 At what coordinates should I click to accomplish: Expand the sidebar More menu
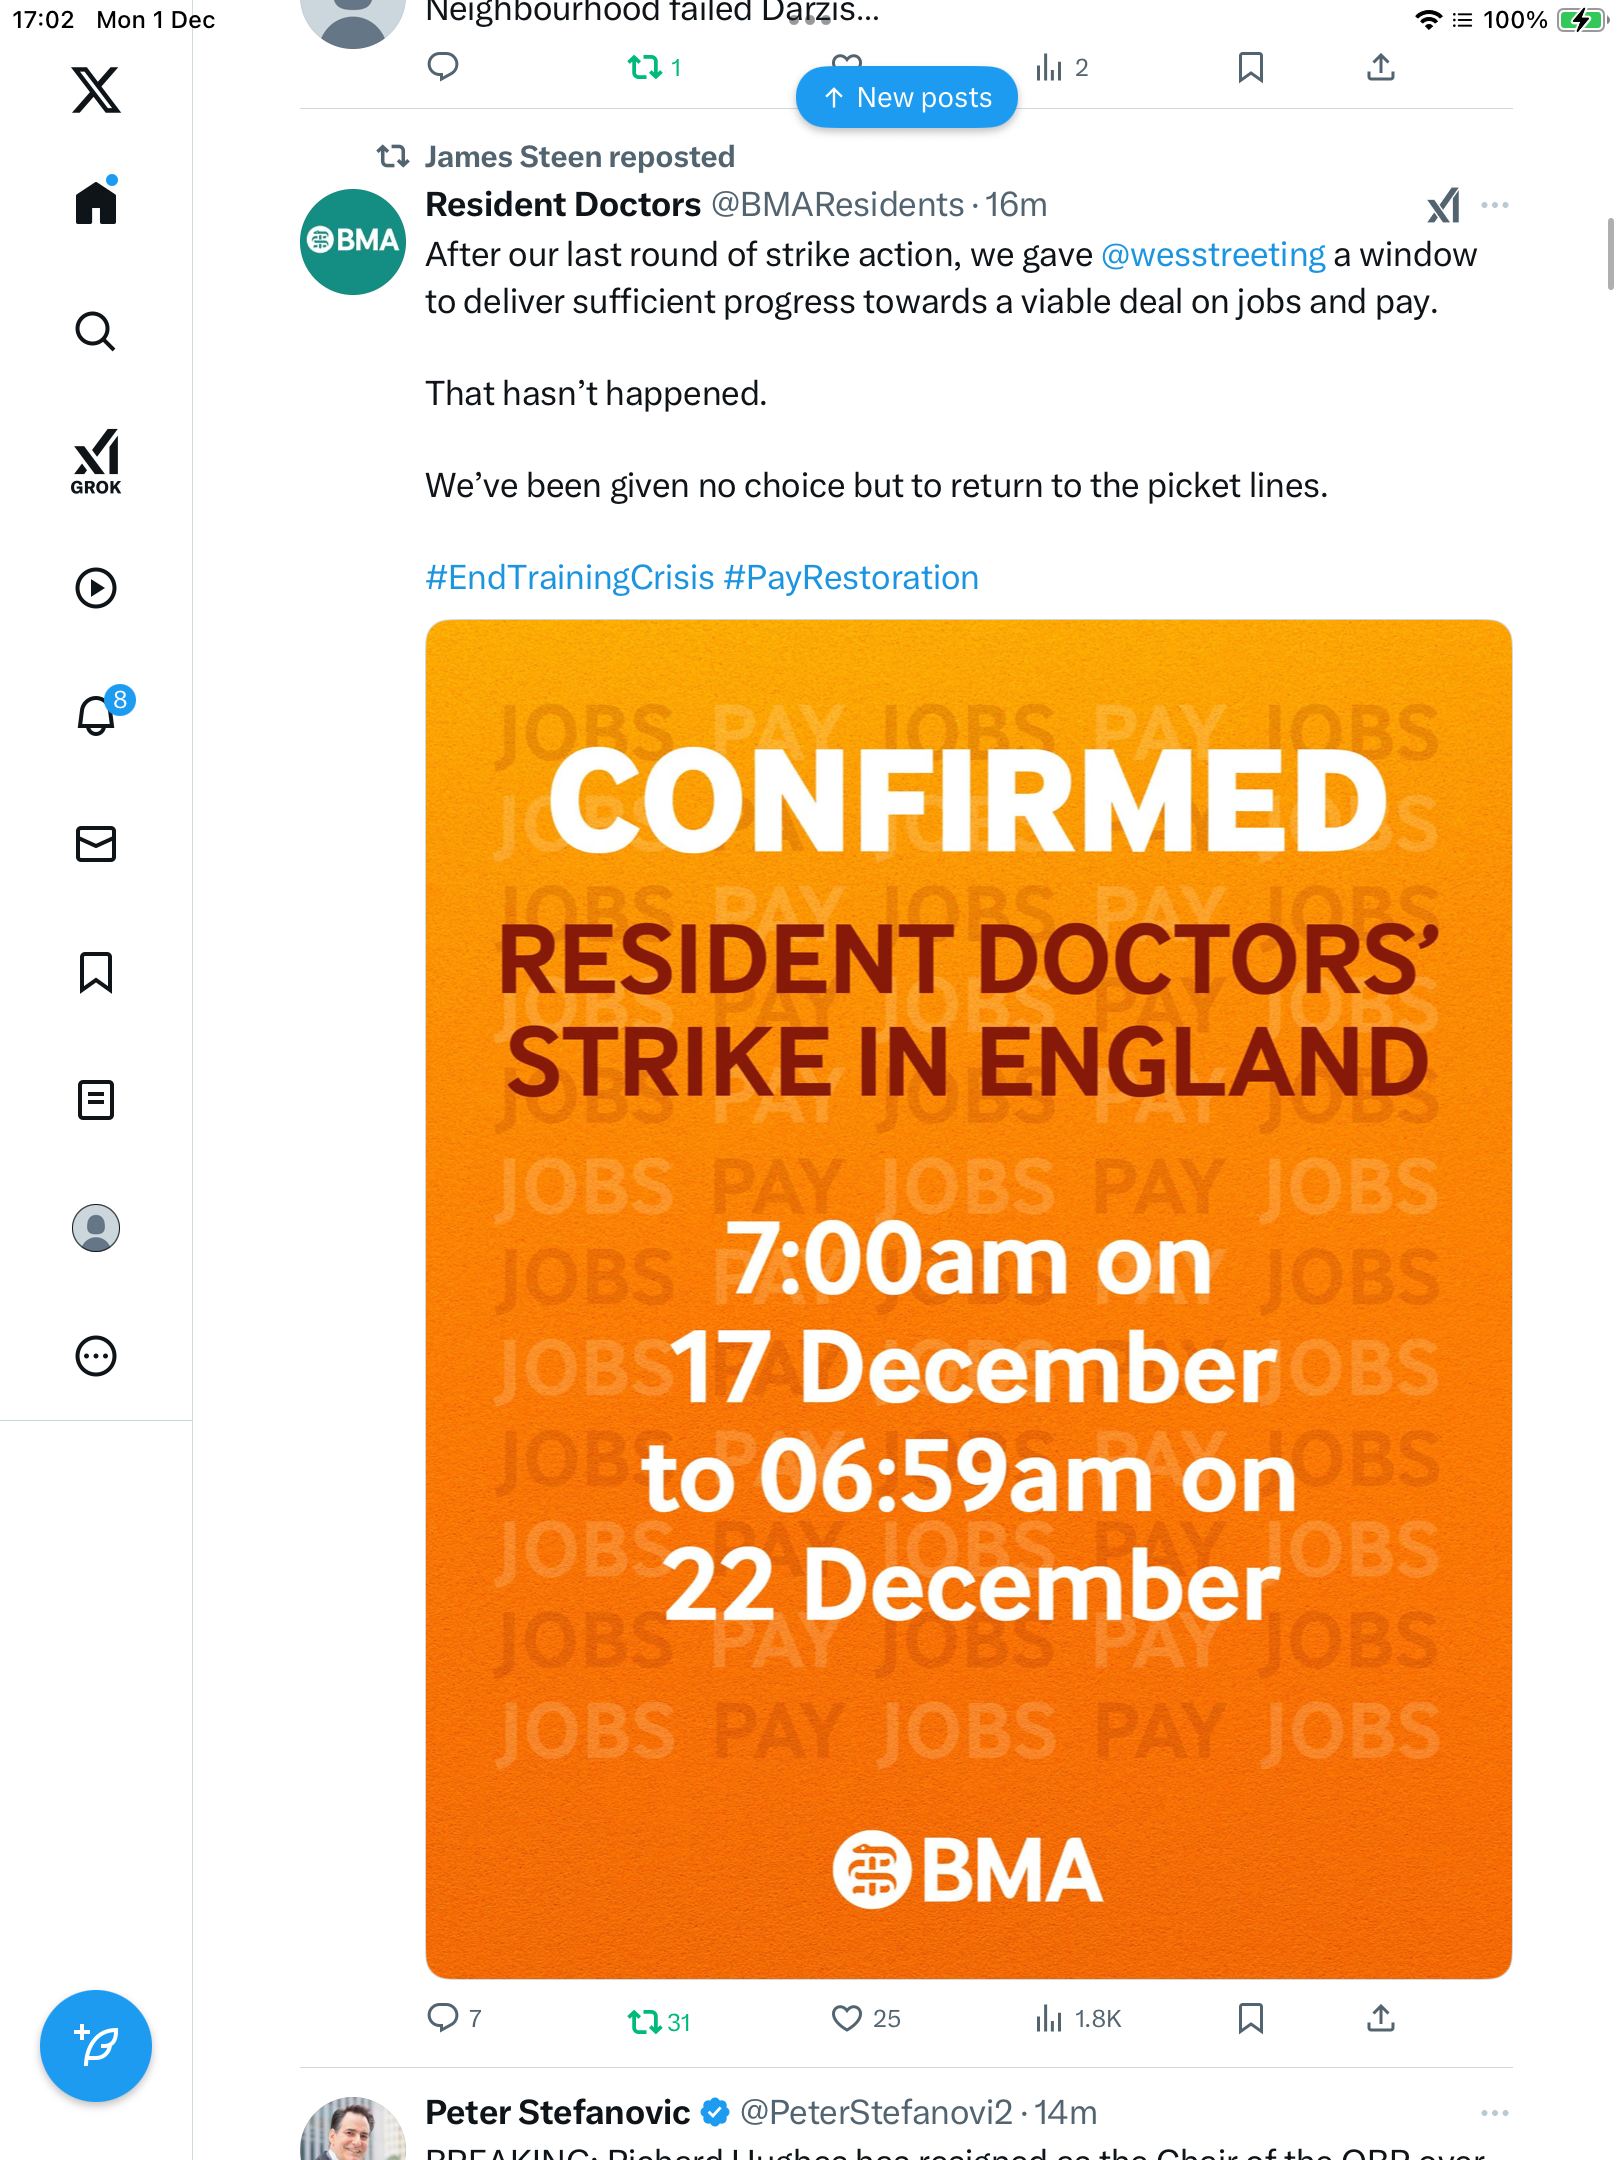pyautogui.click(x=96, y=1356)
